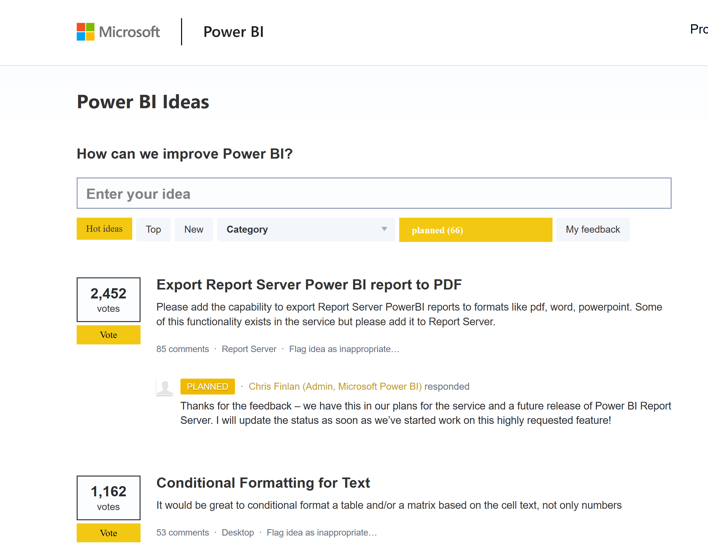Viewport: 708px width, 547px height.
Task: Select the Hot ideas filter
Action: pyautogui.click(x=104, y=229)
